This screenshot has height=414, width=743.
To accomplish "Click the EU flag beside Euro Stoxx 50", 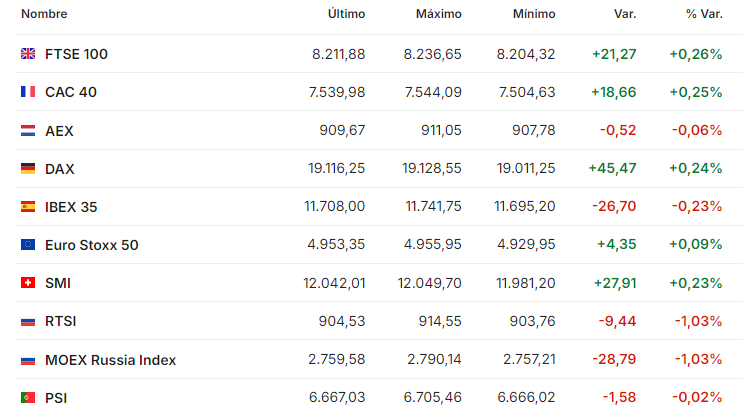I will tap(28, 244).
